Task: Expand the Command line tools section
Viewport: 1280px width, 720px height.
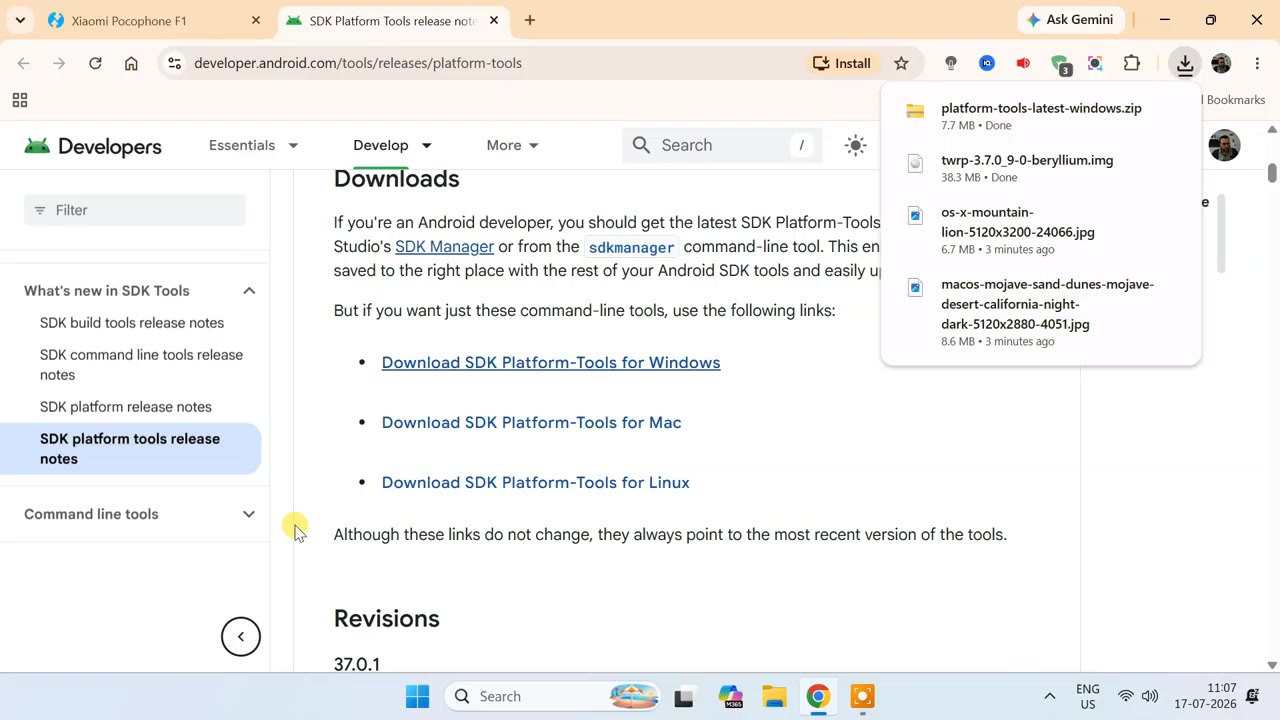Action: pos(249,514)
